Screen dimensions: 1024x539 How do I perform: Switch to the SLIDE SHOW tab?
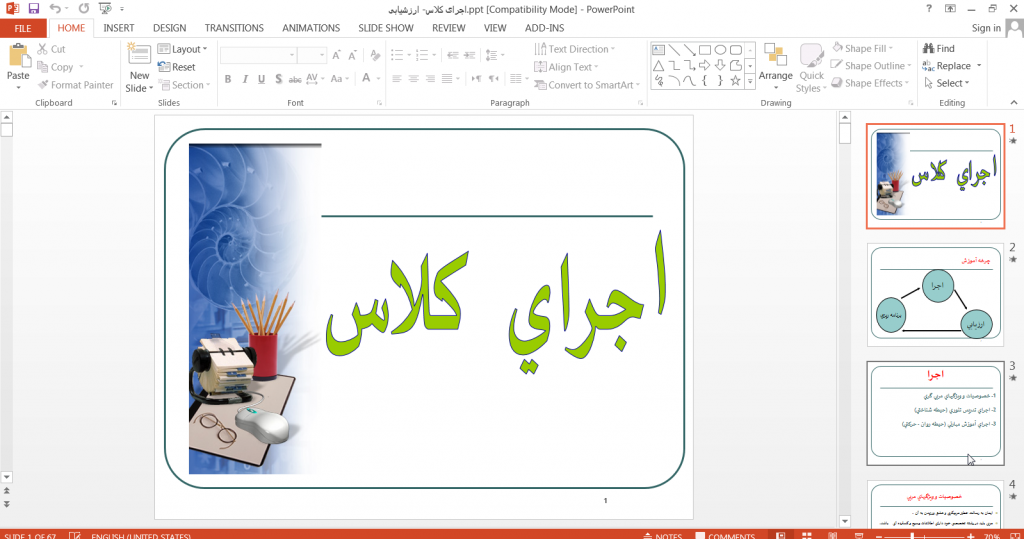pyautogui.click(x=386, y=28)
